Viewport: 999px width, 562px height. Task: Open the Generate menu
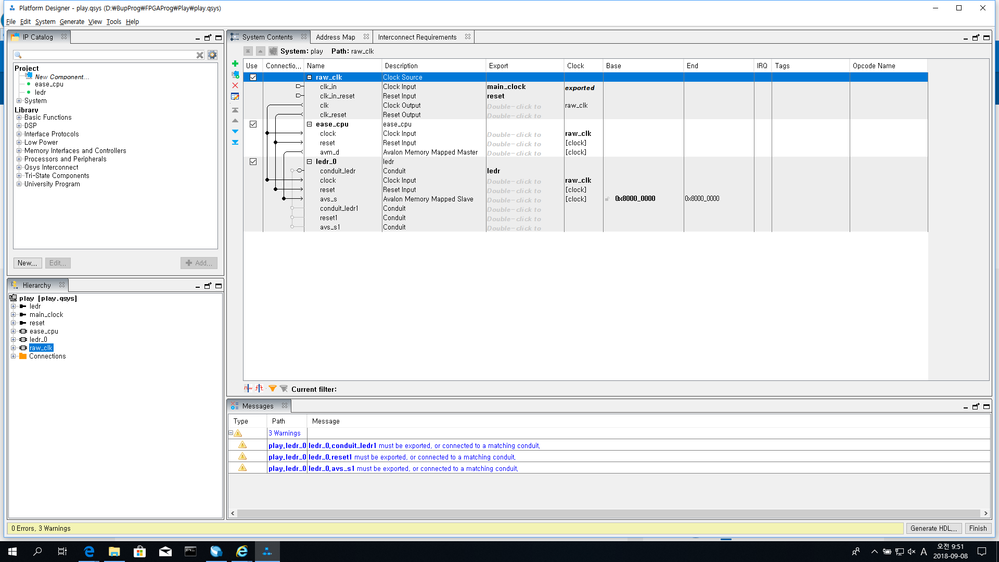[x=72, y=21]
